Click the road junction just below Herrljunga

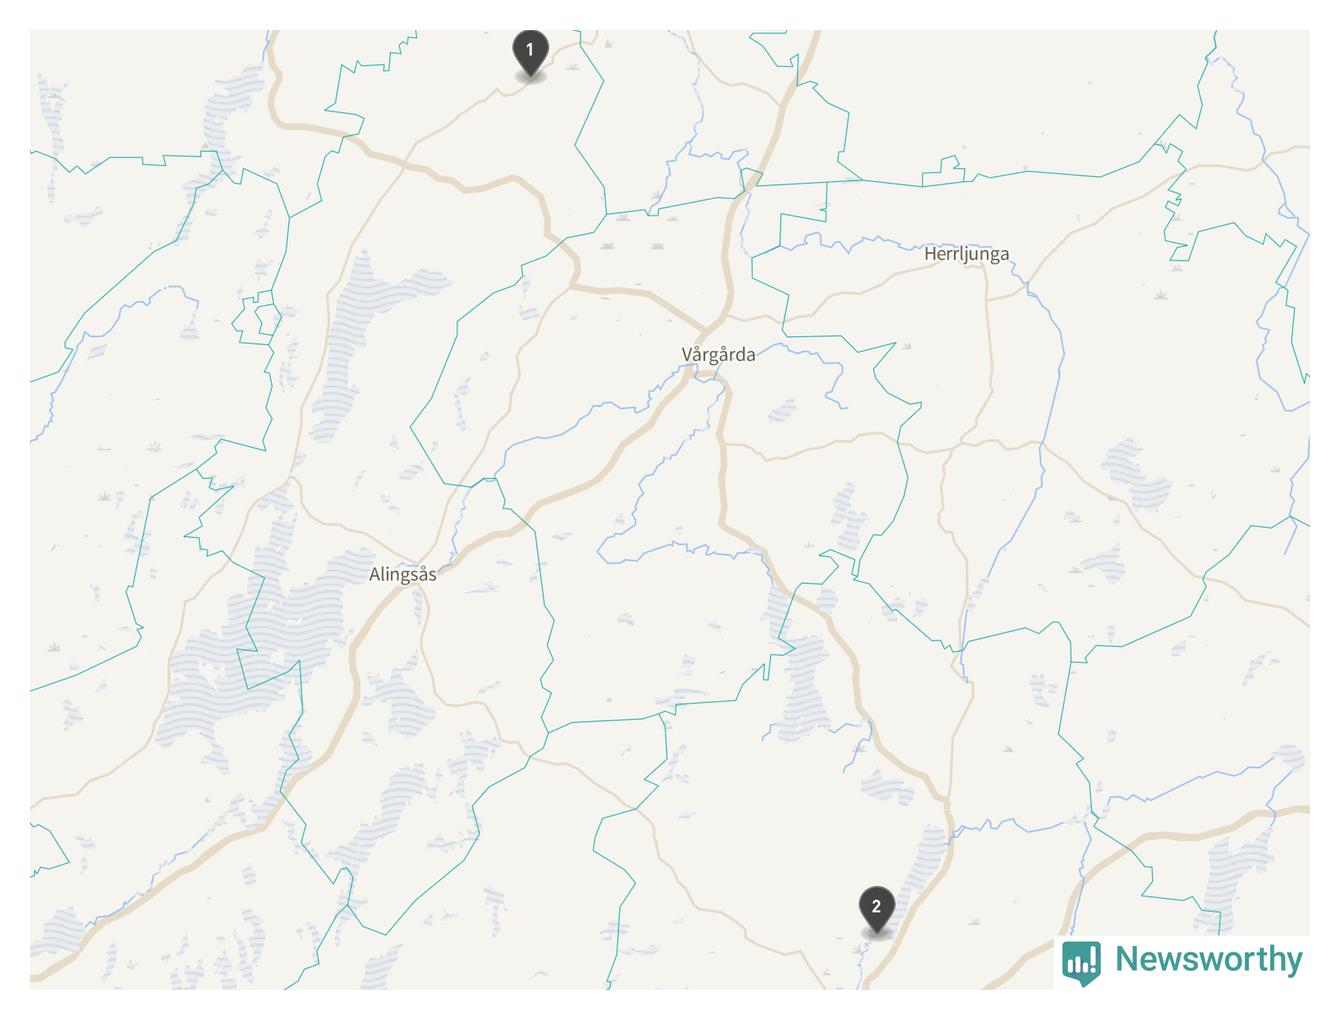coord(987,295)
